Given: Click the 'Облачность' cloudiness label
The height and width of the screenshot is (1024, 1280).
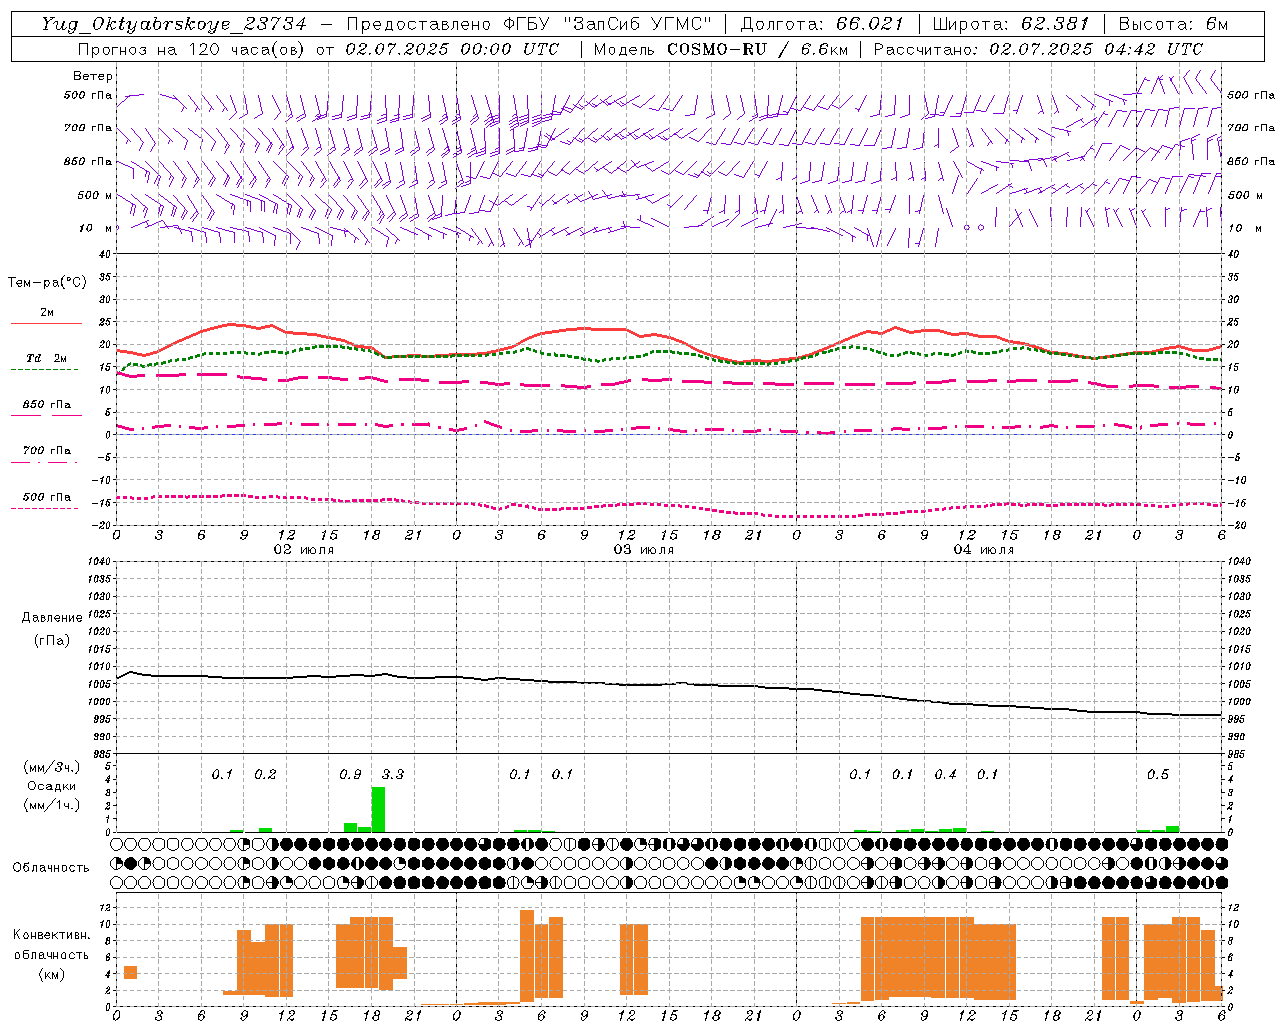Looking at the screenshot, I should [51, 868].
